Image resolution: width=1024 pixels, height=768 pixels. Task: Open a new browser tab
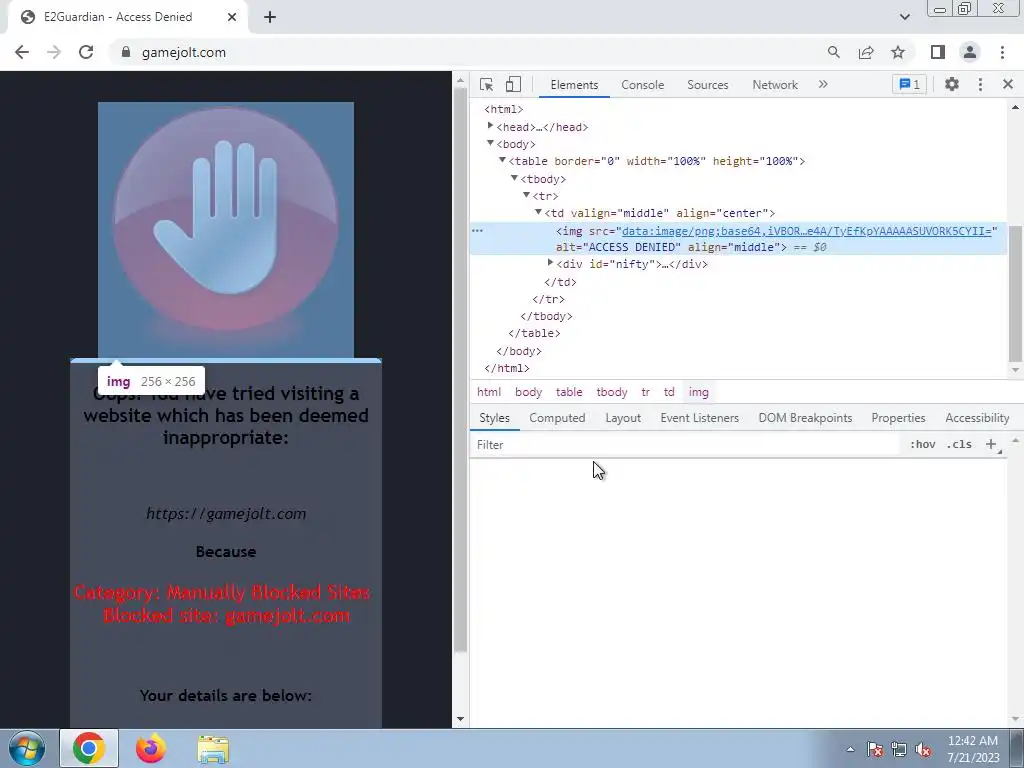(x=270, y=17)
